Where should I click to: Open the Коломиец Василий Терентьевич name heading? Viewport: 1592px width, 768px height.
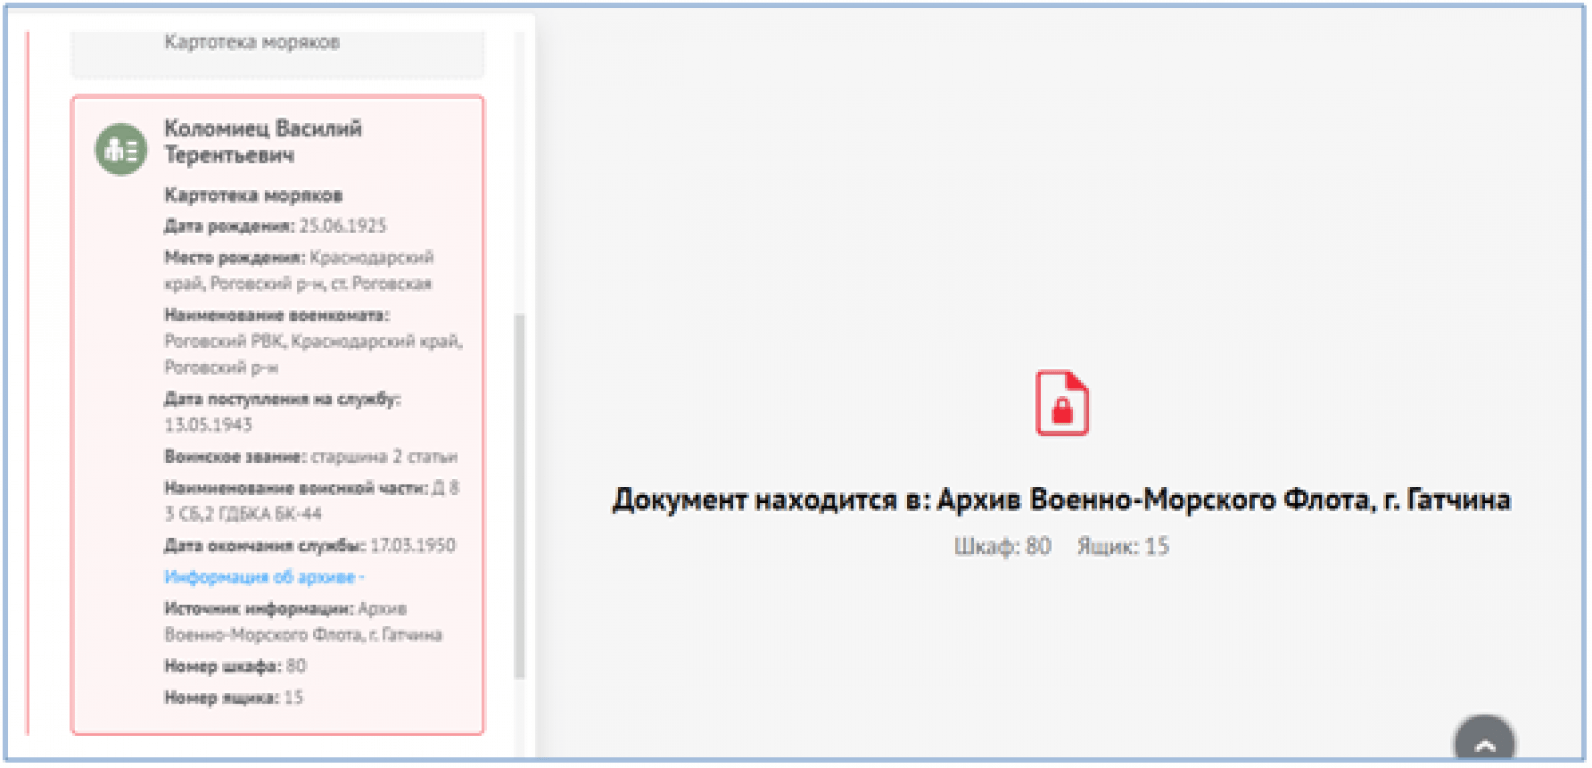pyautogui.click(x=262, y=141)
